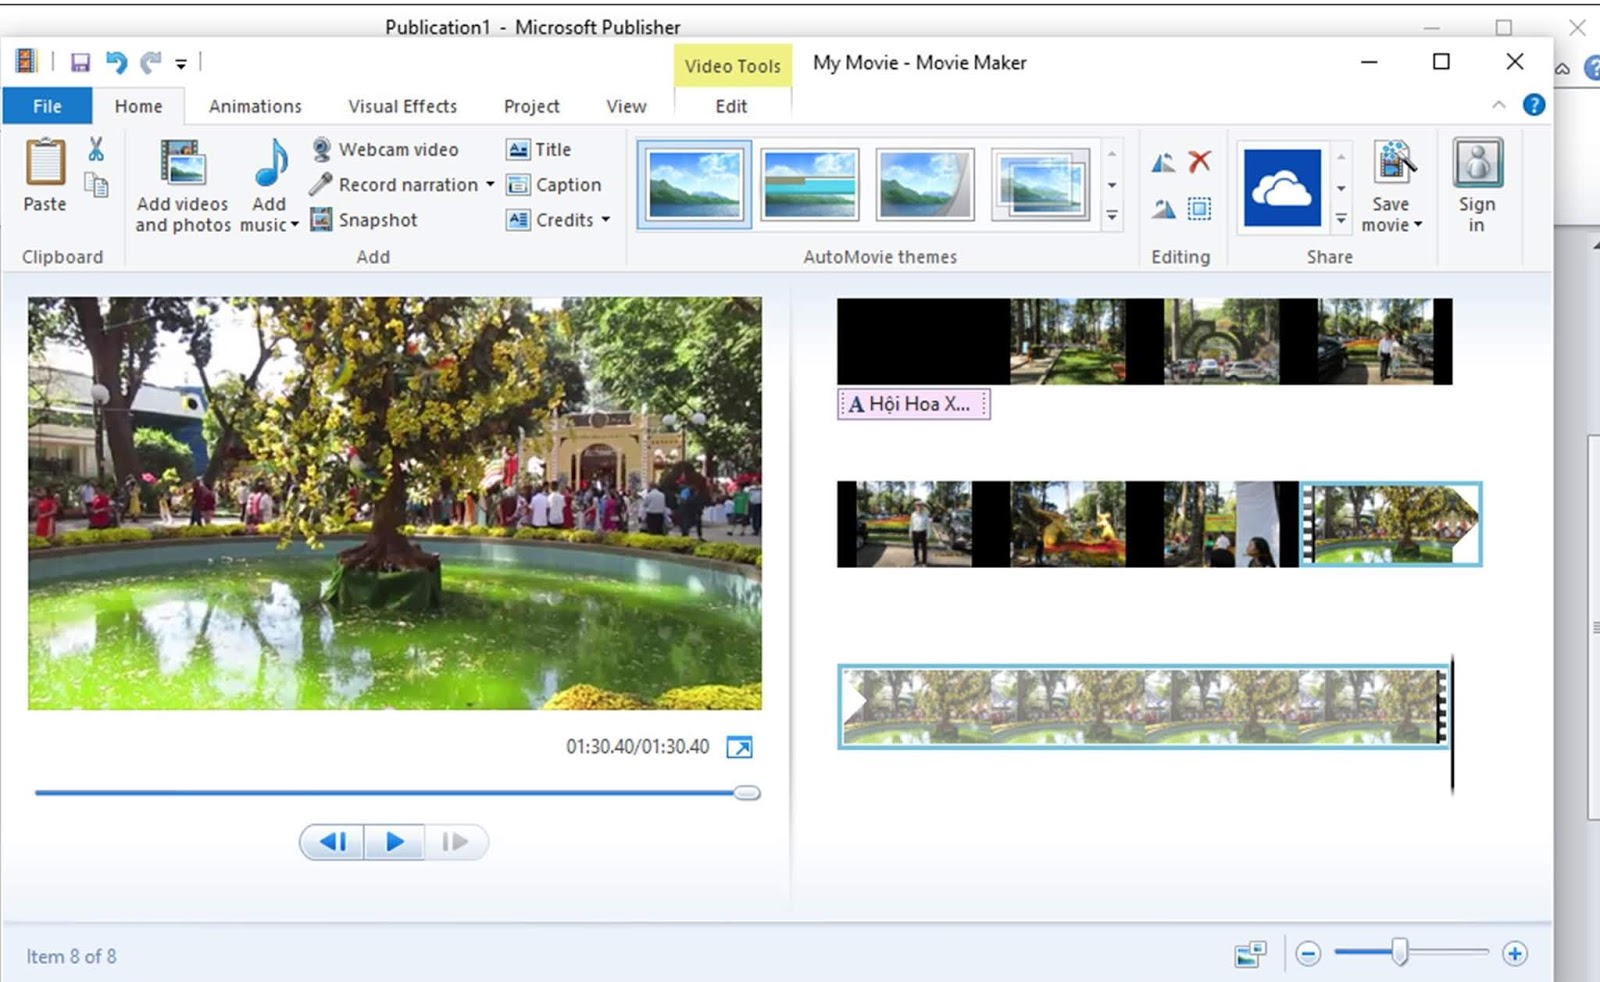Undo the last action in the toolbar

pyautogui.click(x=116, y=63)
